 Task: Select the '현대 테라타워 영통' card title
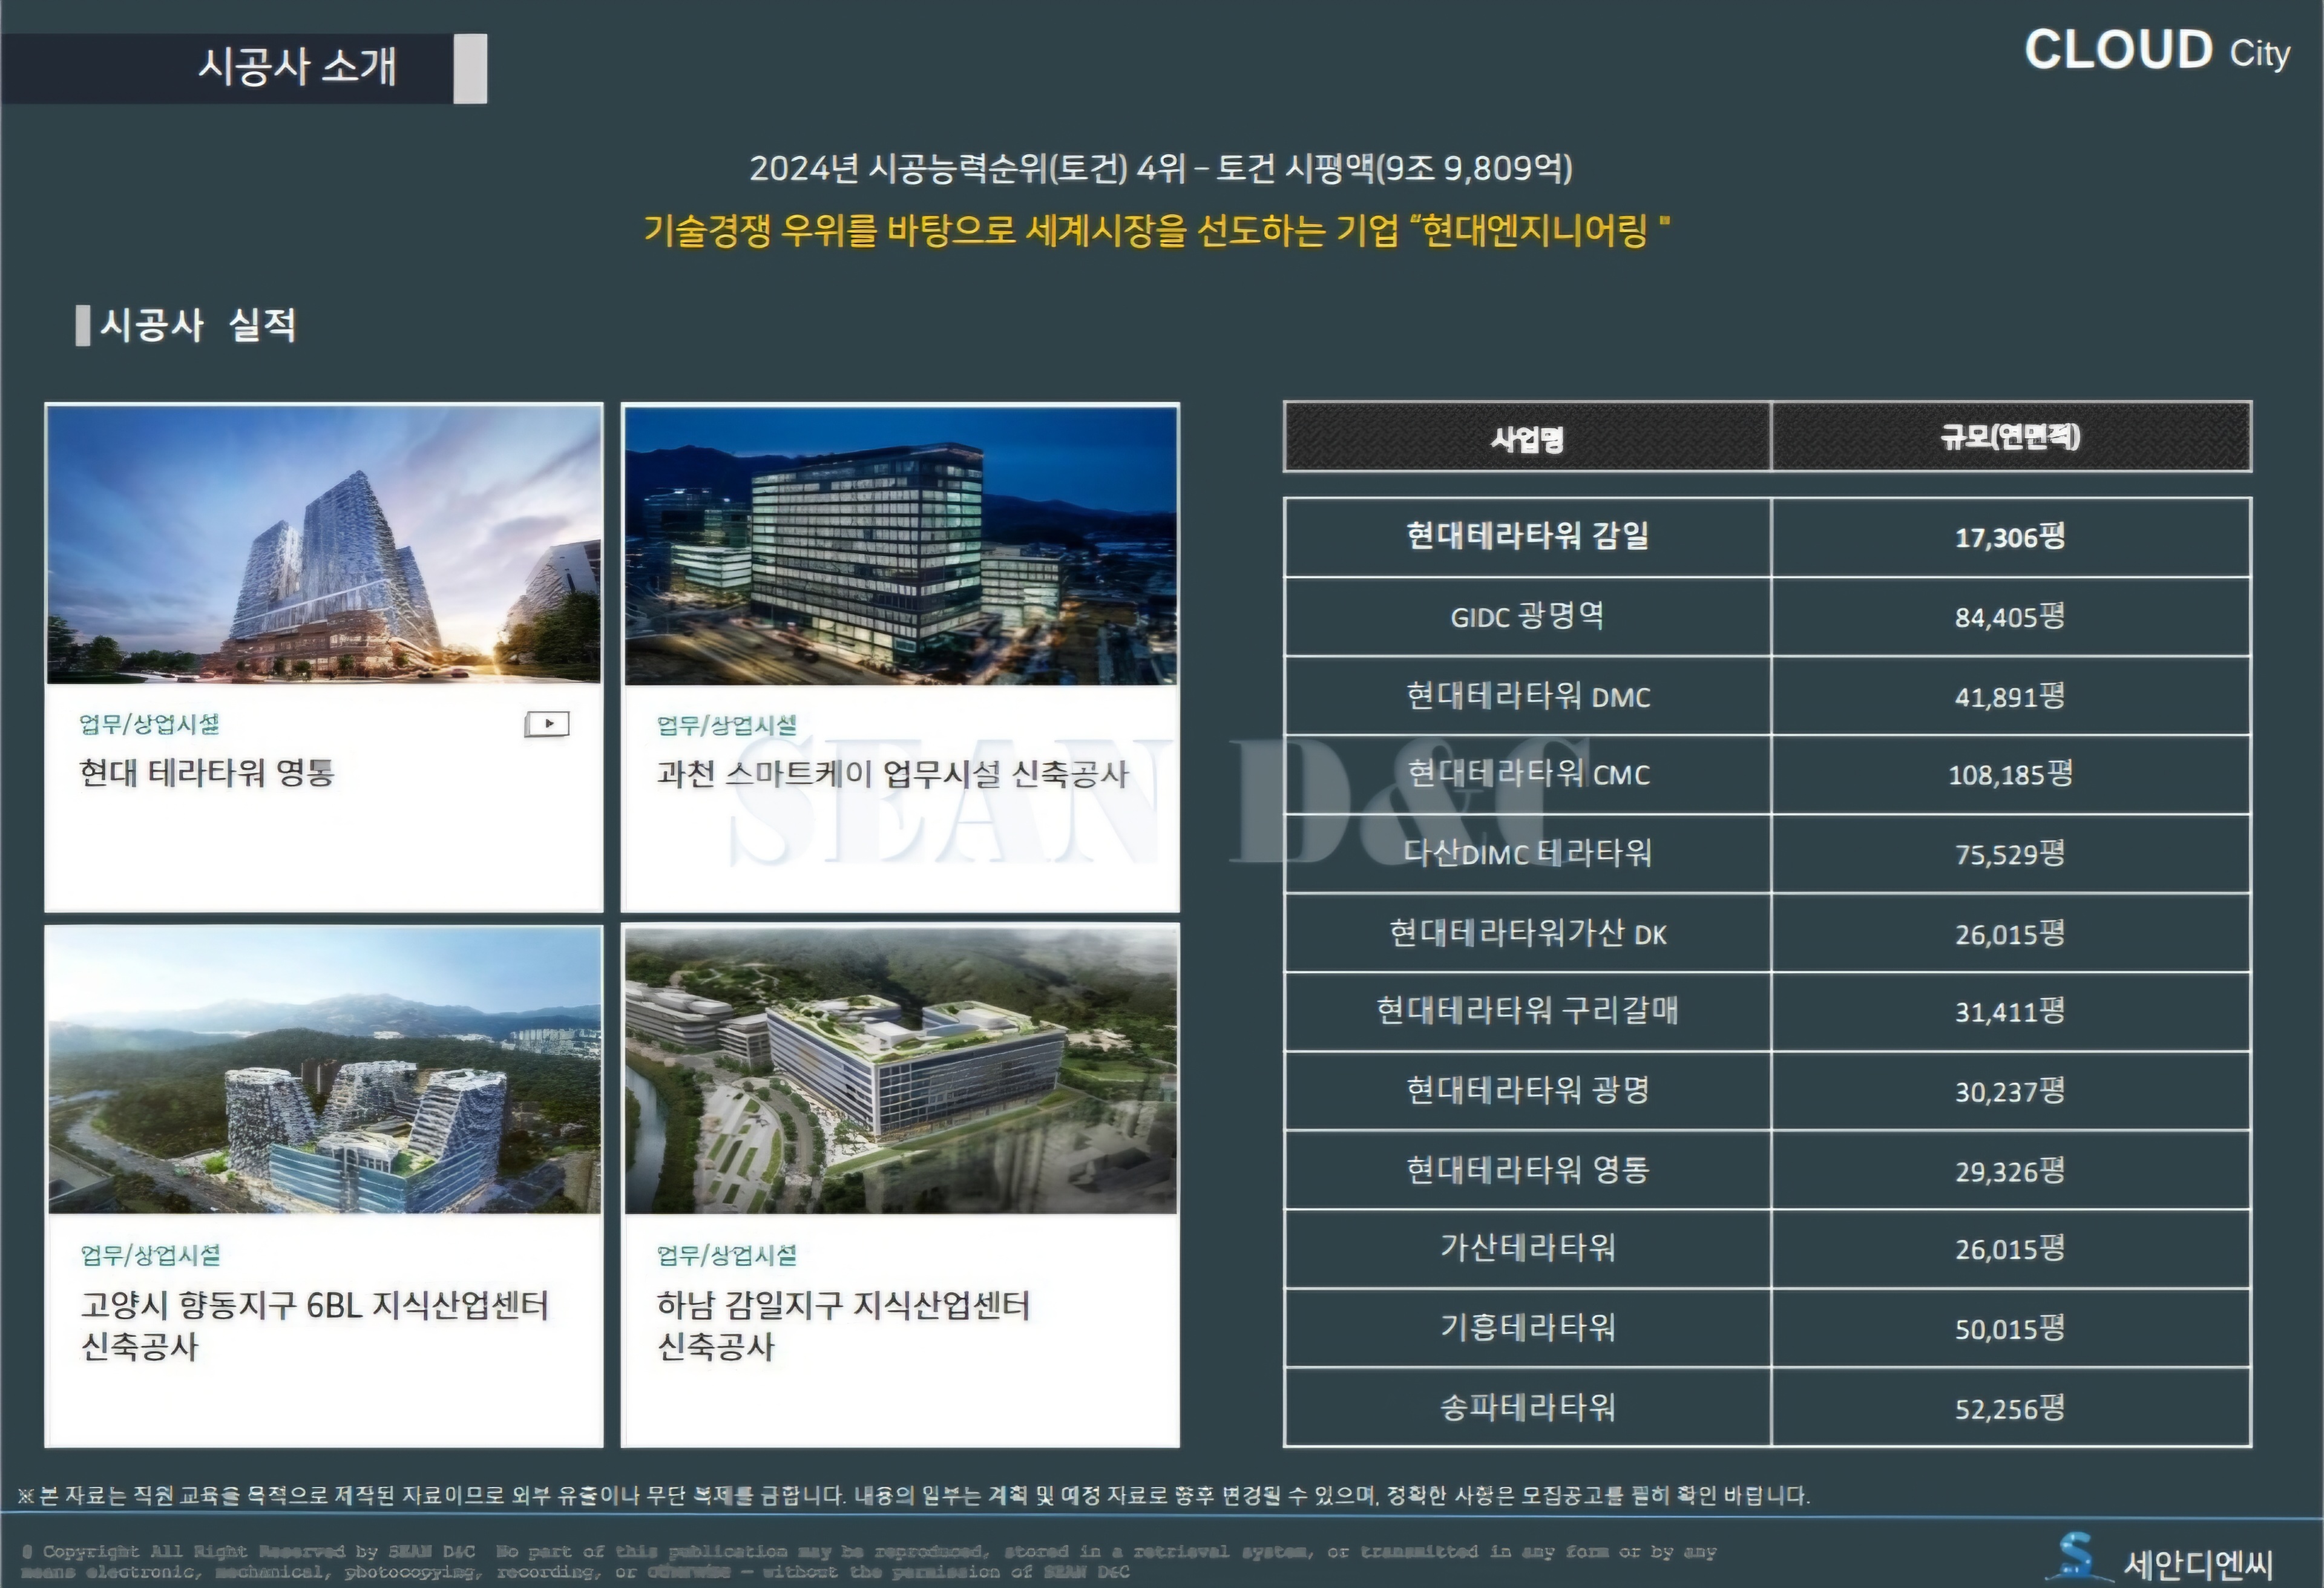pyautogui.click(x=207, y=772)
